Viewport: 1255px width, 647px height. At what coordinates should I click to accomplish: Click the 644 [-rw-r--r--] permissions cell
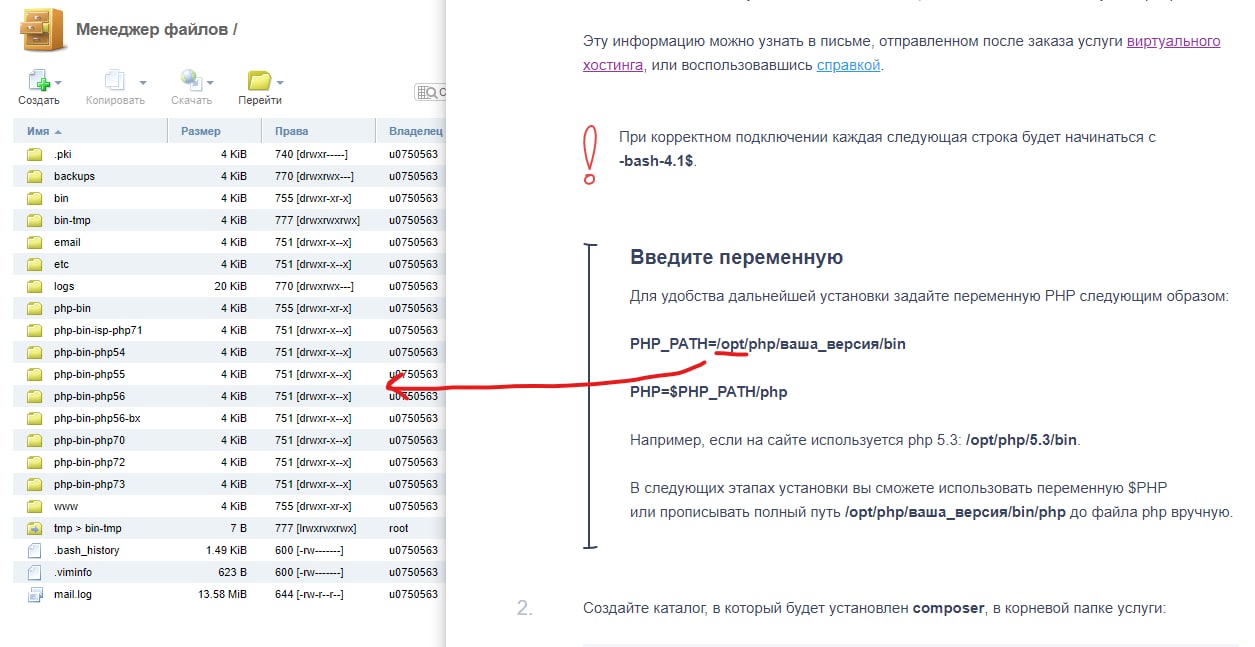click(x=310, y=594)
